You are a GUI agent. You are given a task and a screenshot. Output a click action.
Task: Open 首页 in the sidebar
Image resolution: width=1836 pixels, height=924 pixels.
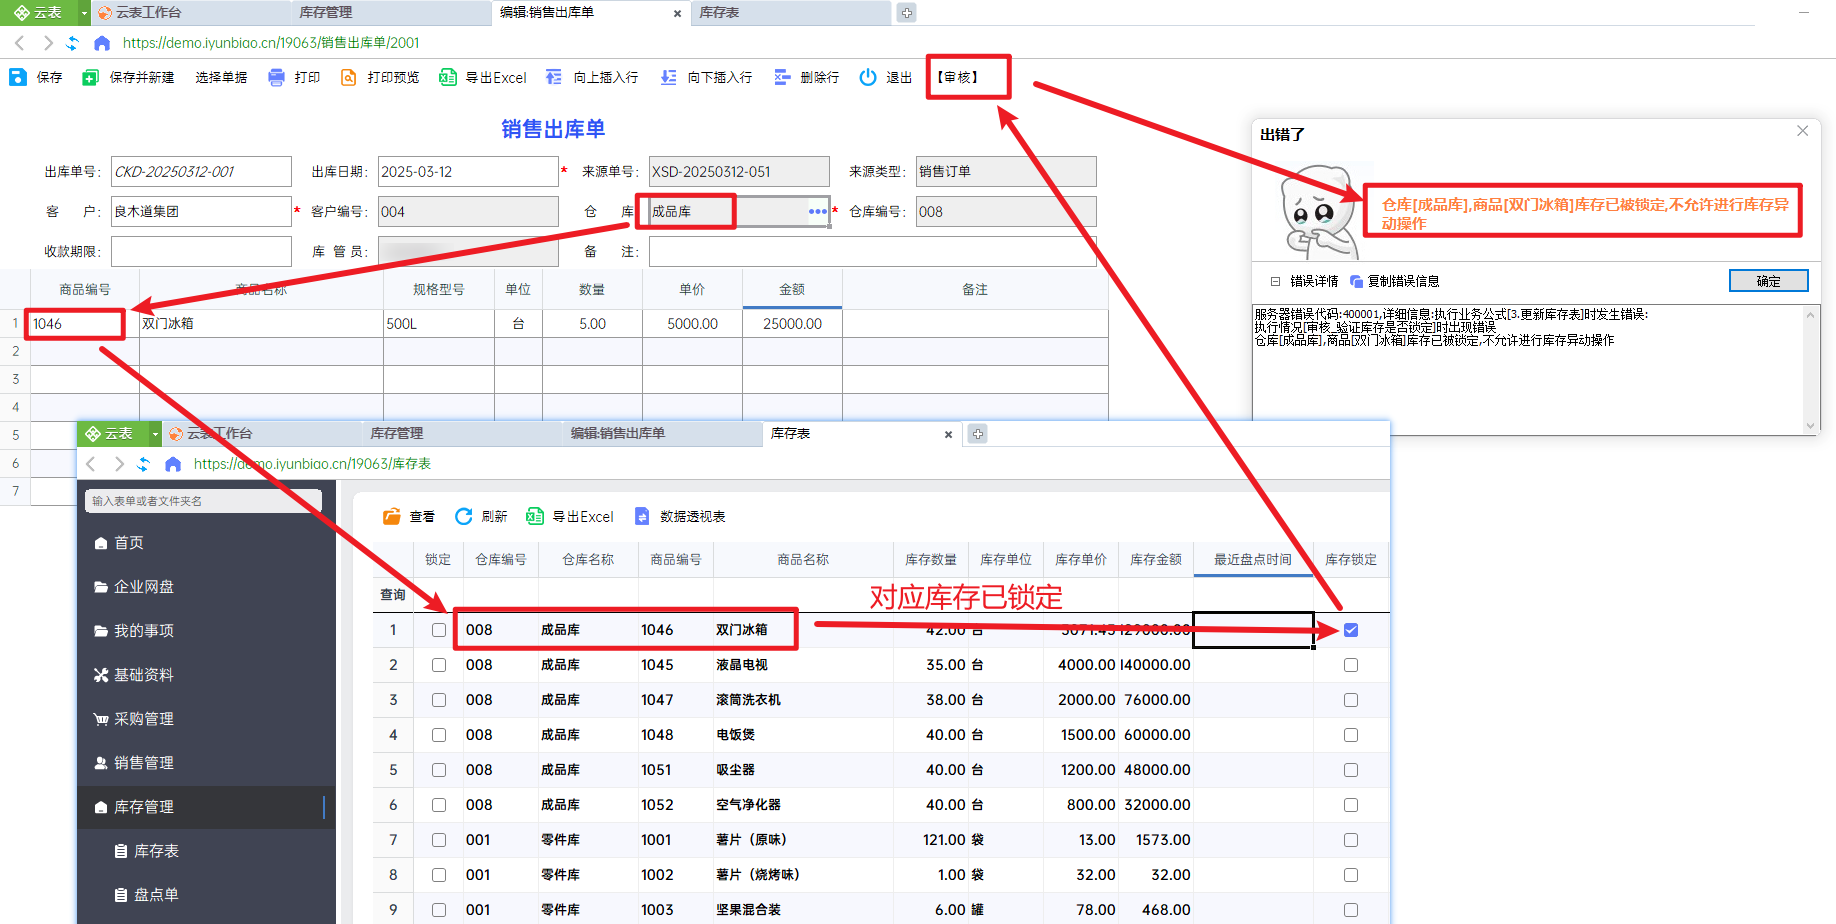click(206, 543)
